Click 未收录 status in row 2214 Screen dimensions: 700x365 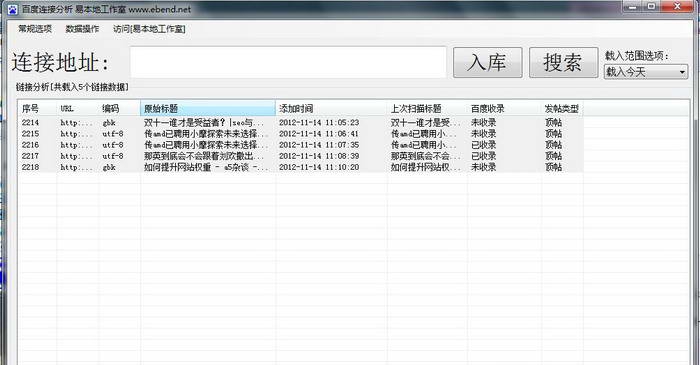coord(483,122)
